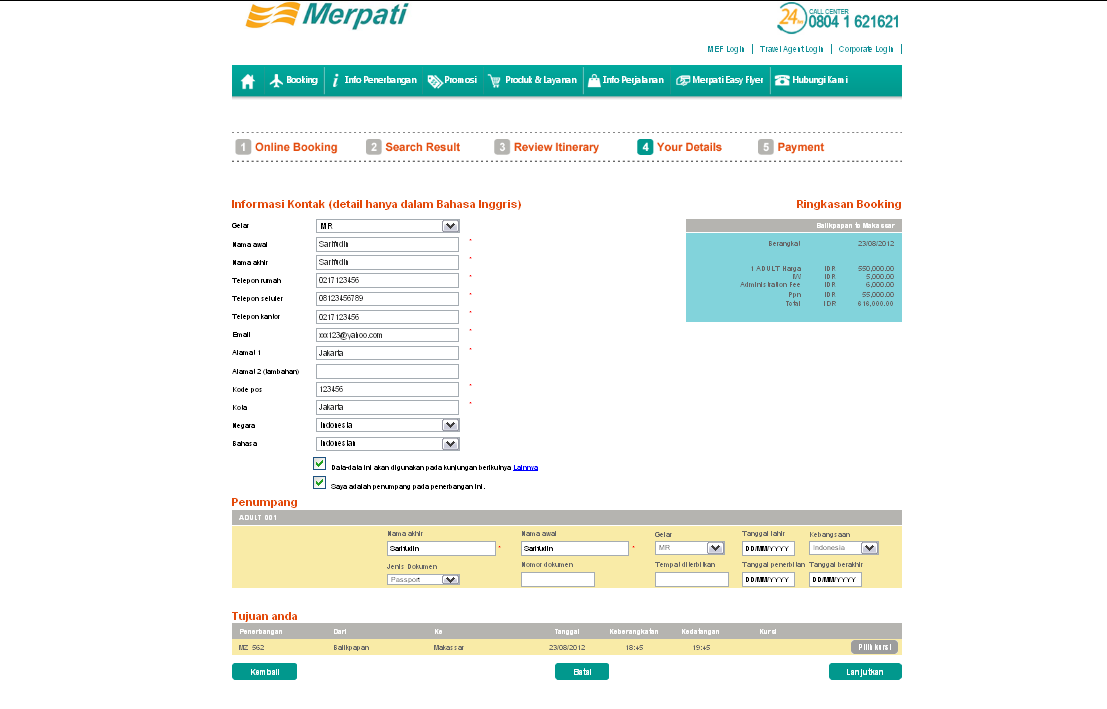This screenshot has height=709, width=1107.
Task: Open the Lainnya link
Action: click(x=525, y=466)
